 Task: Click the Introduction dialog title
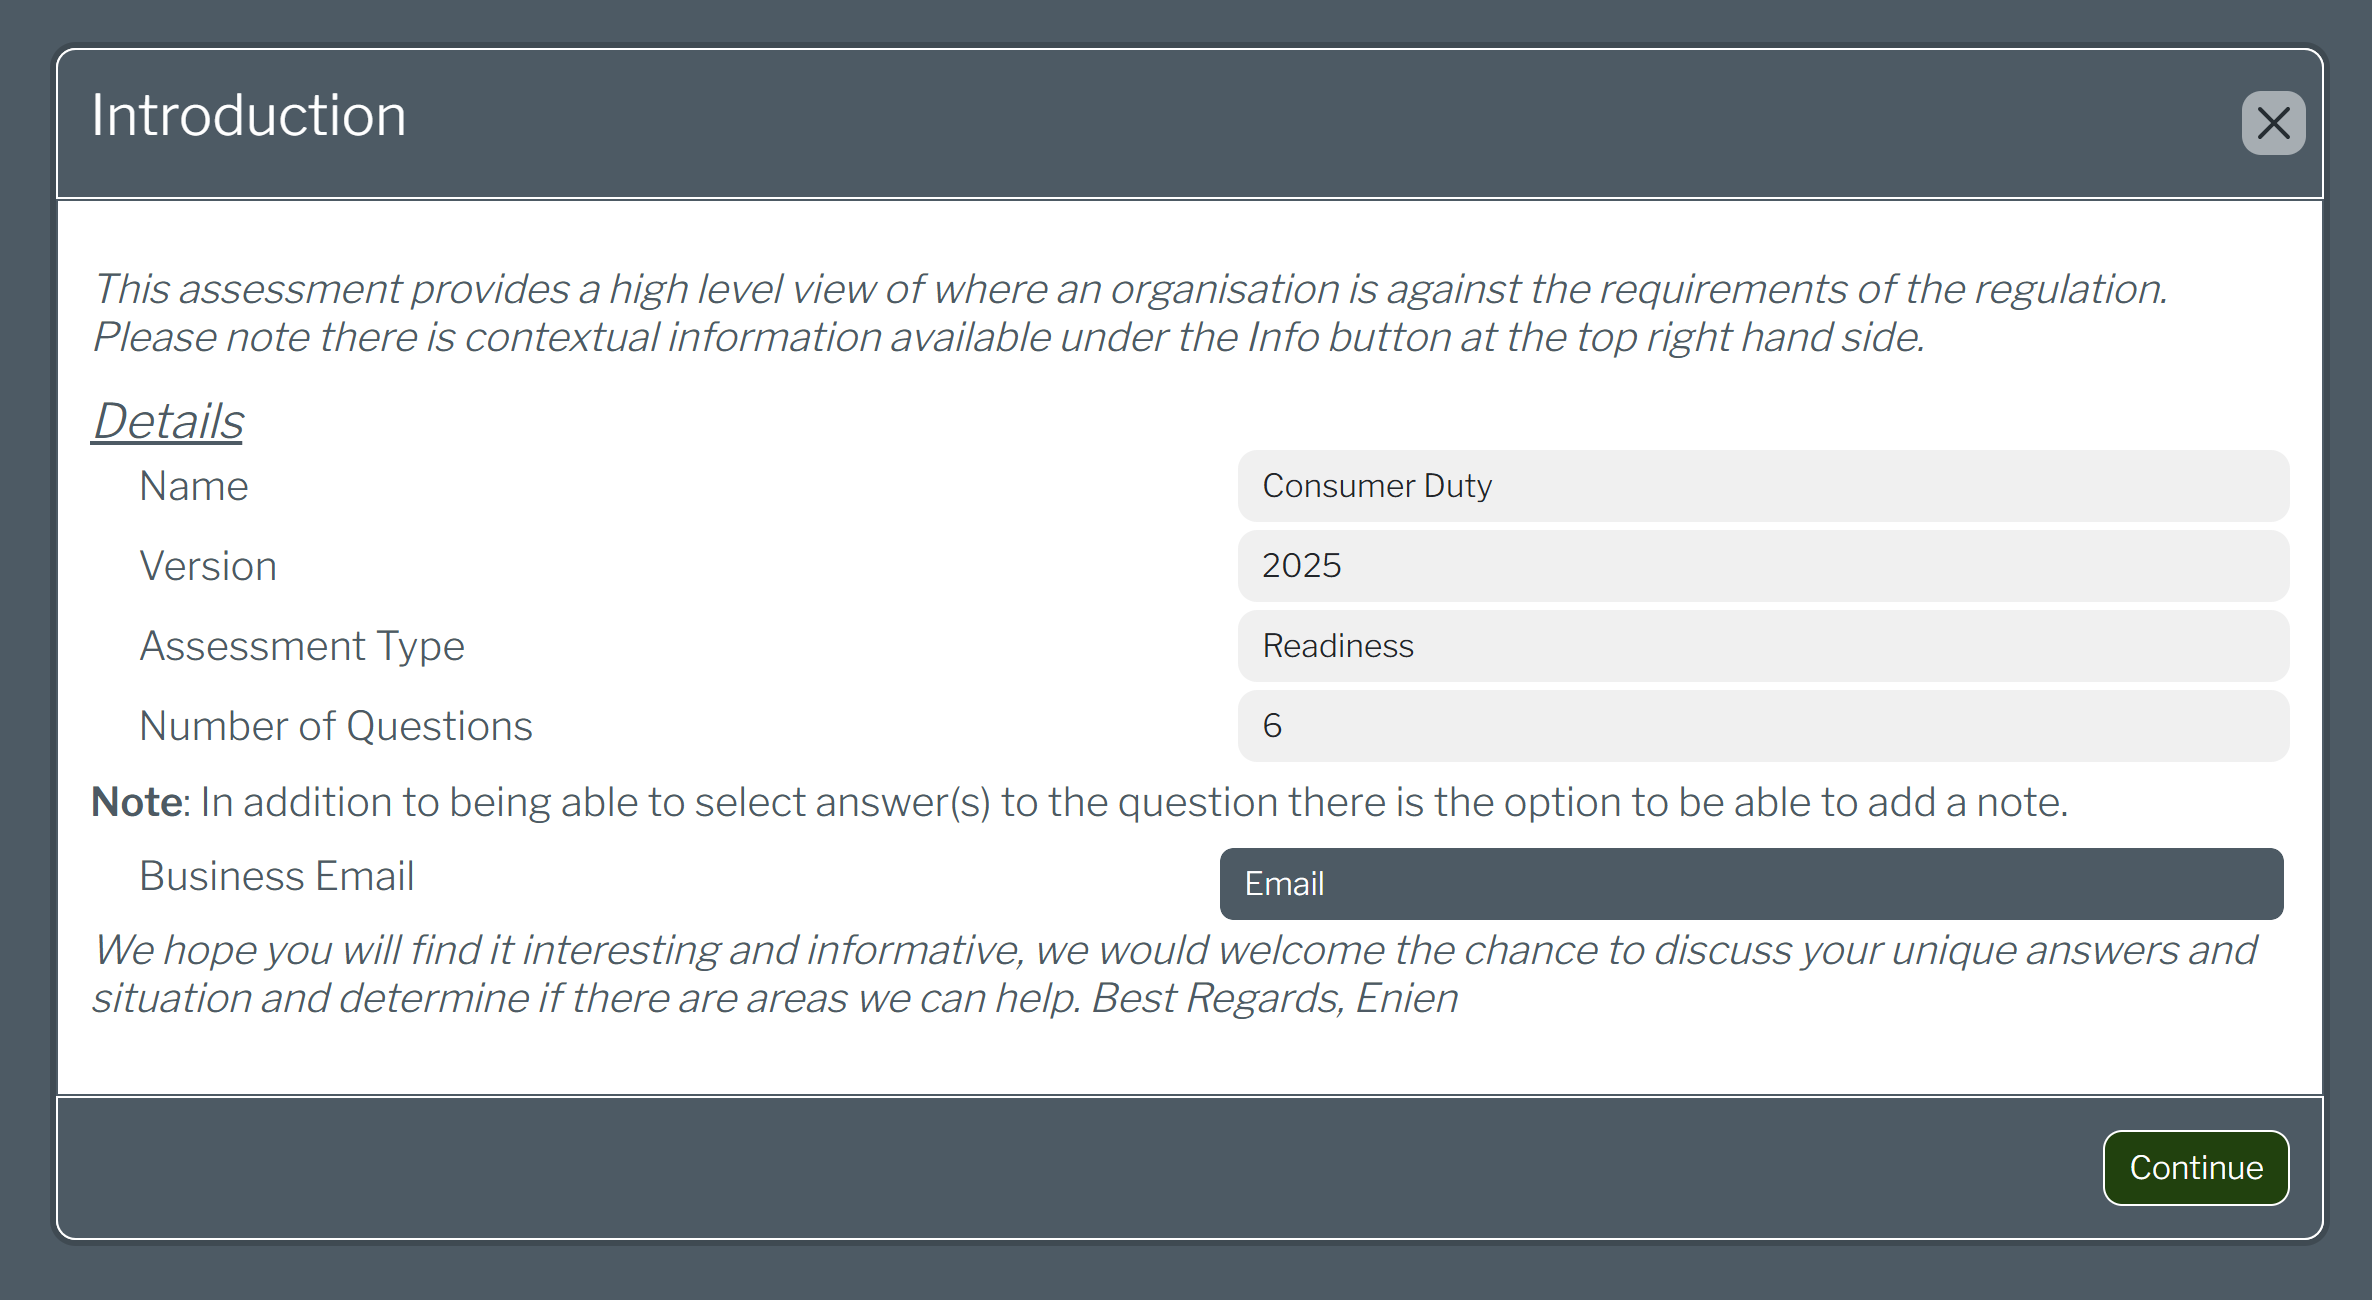click(x=249, y=116)
